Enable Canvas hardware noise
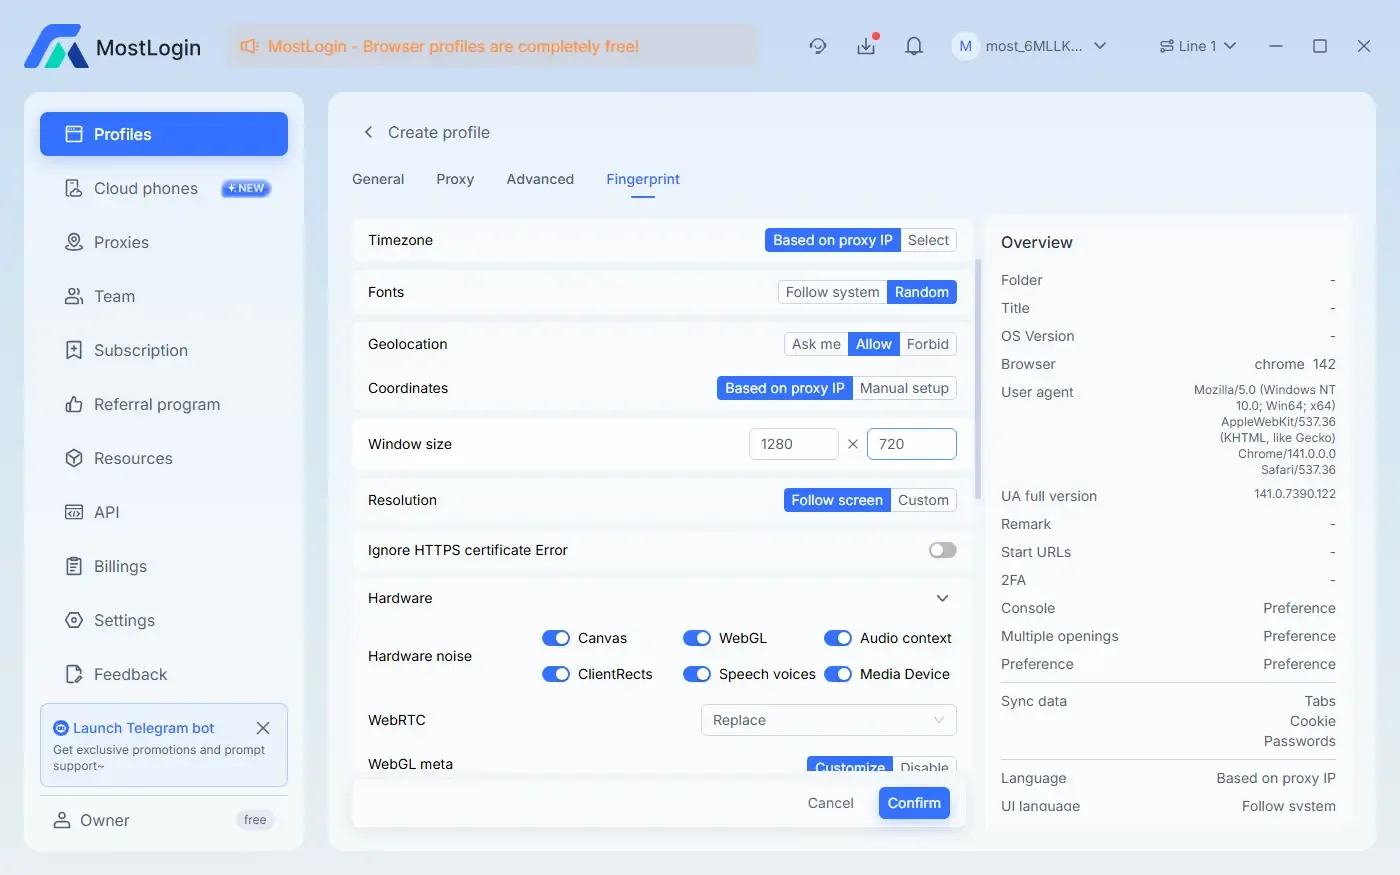This screenshot has height=875, width=1400. [556, 637]
